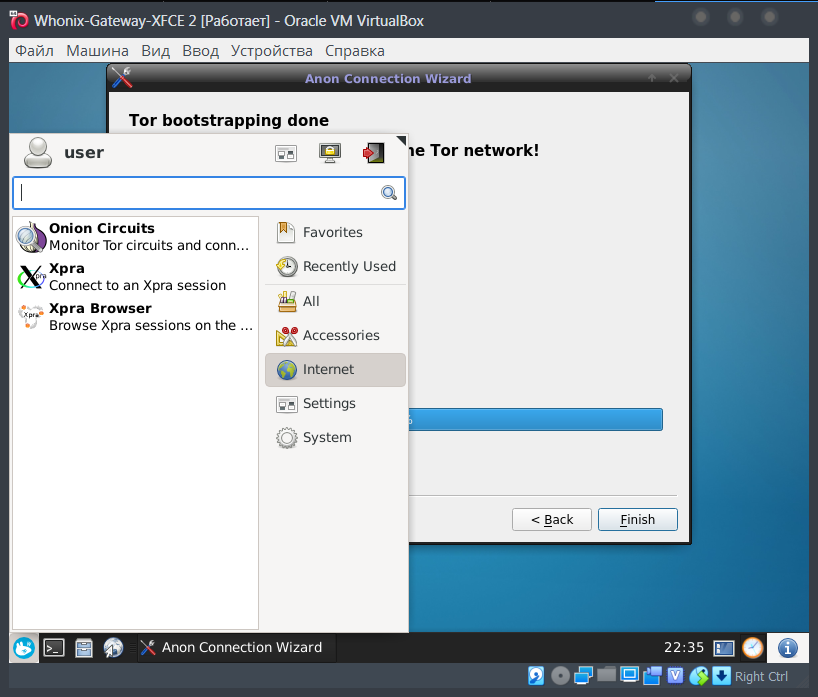
Task: Click the application search input field
Action: [x=198, y=193]
